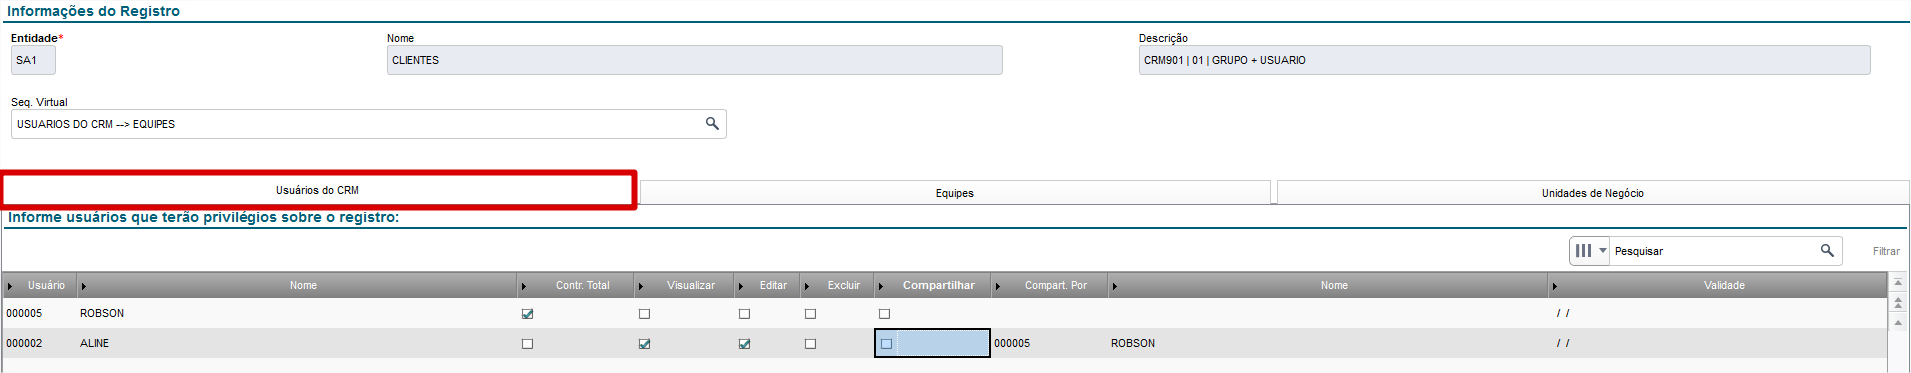
Task: Select user code 000002 in Usuário column
Action: point(39,344)
